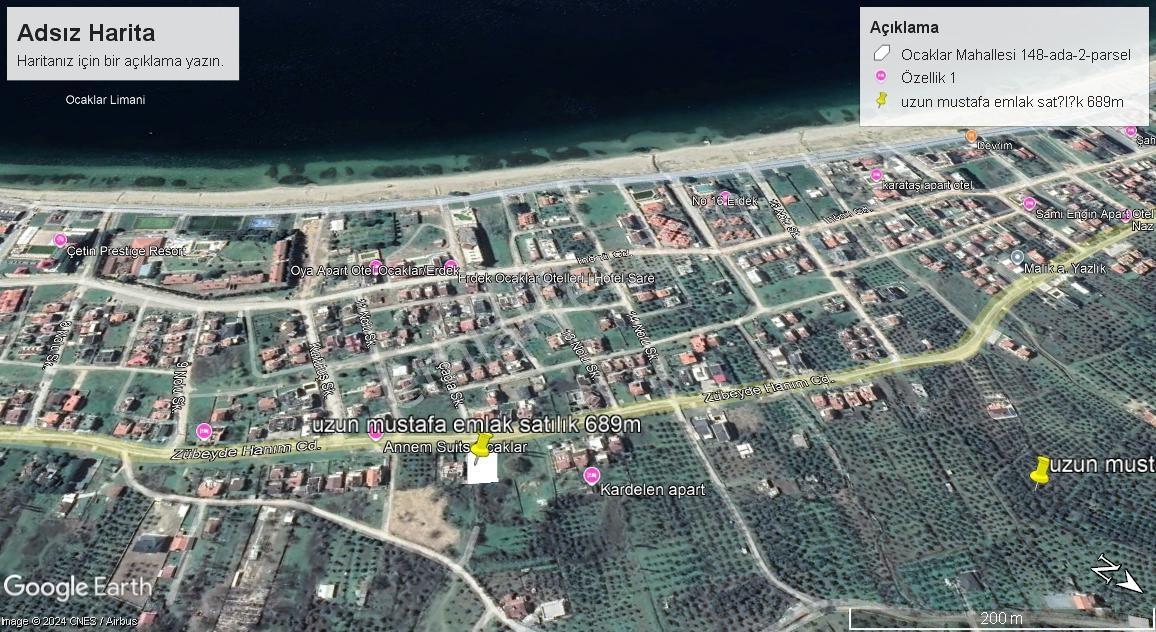This screenshot has width=1156, height=632.
Task: Click the pink marker for Annem Suits Ocaklar
Action: pos(375,434)
